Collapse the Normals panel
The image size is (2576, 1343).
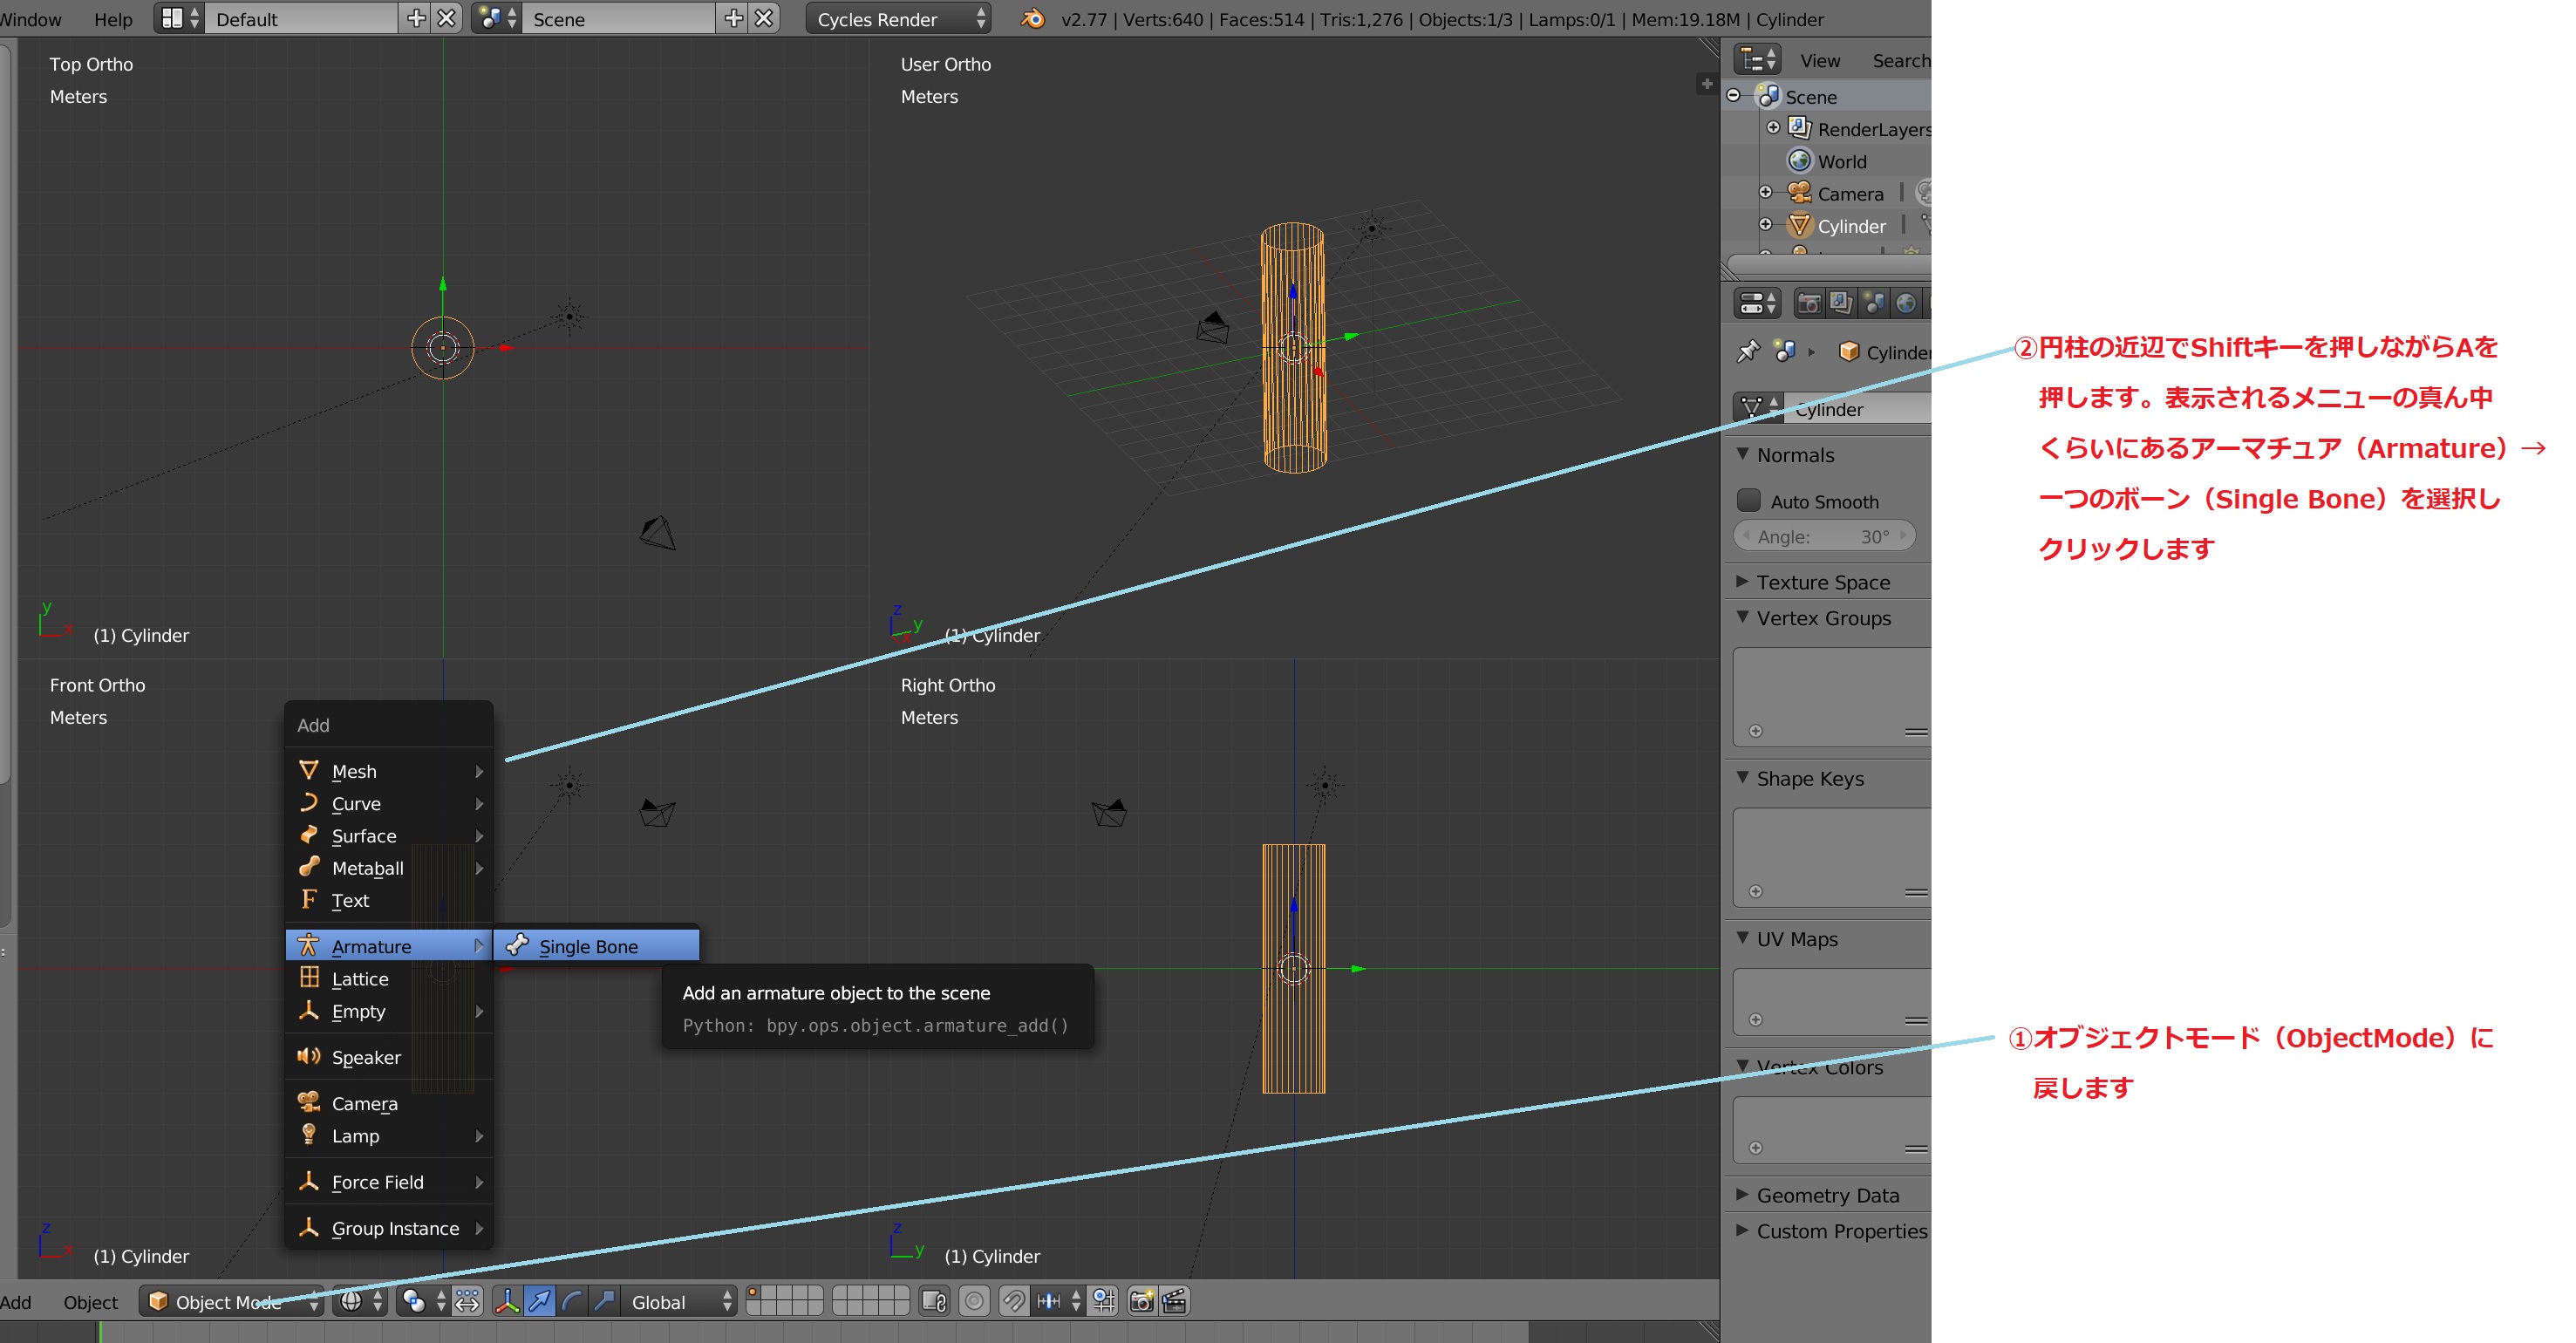click(1743, 454)
